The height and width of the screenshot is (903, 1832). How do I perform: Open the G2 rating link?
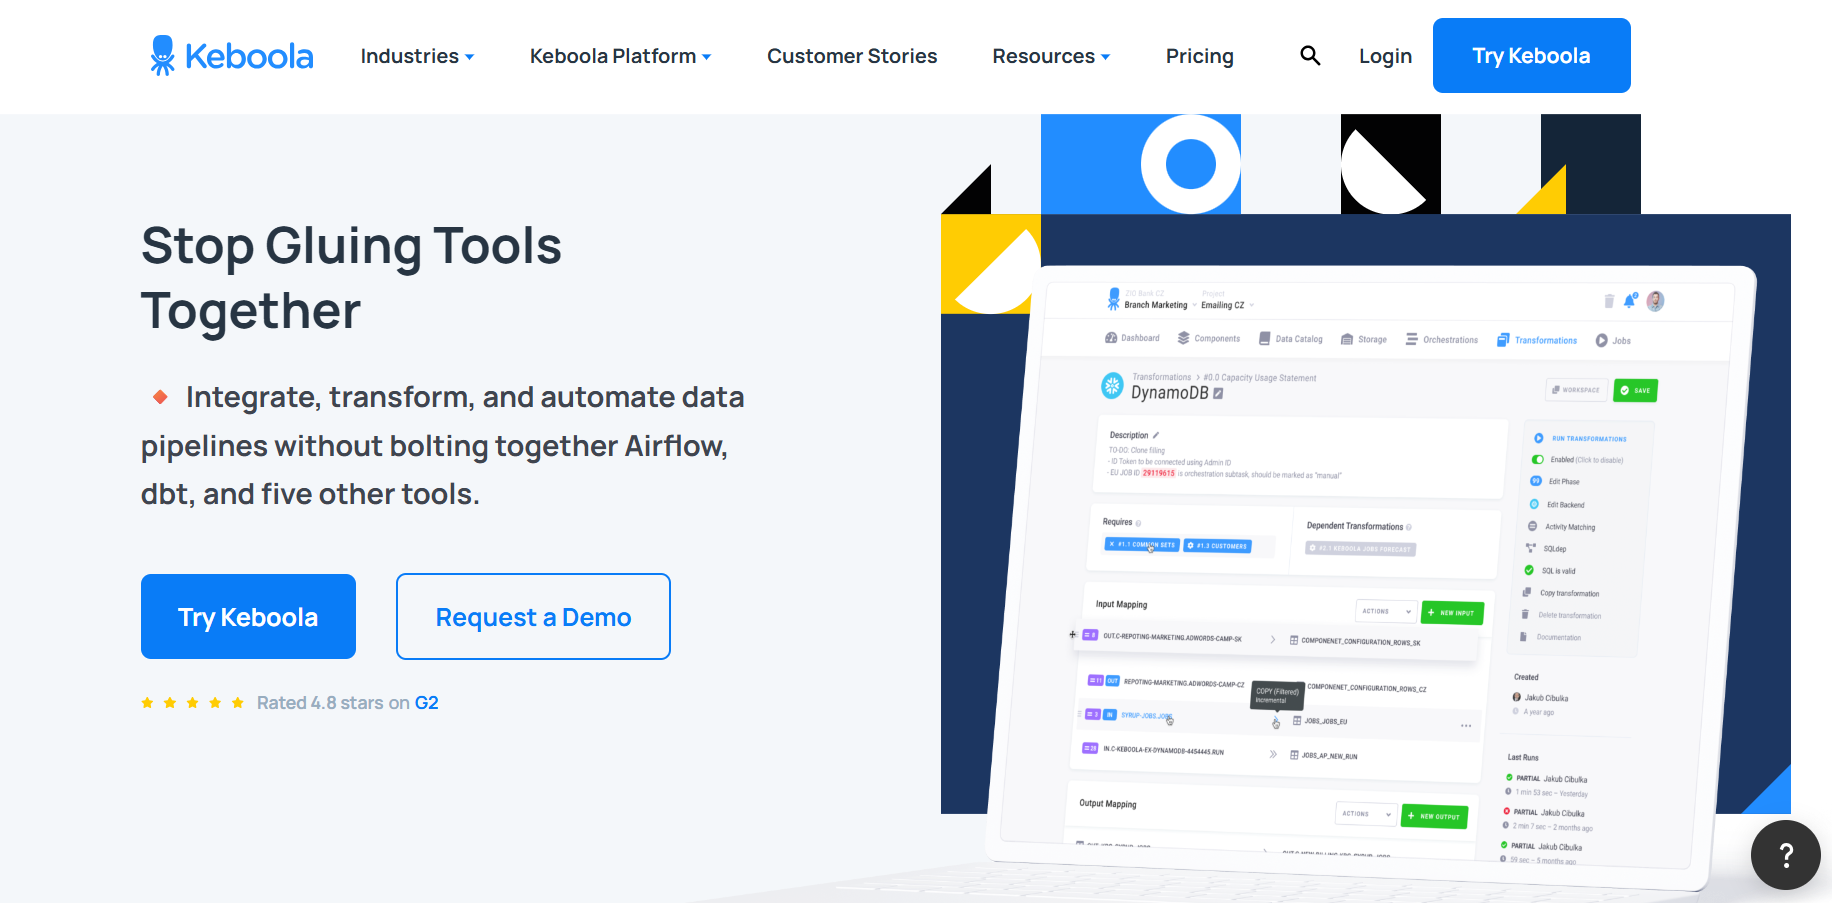tap(427, 702)
